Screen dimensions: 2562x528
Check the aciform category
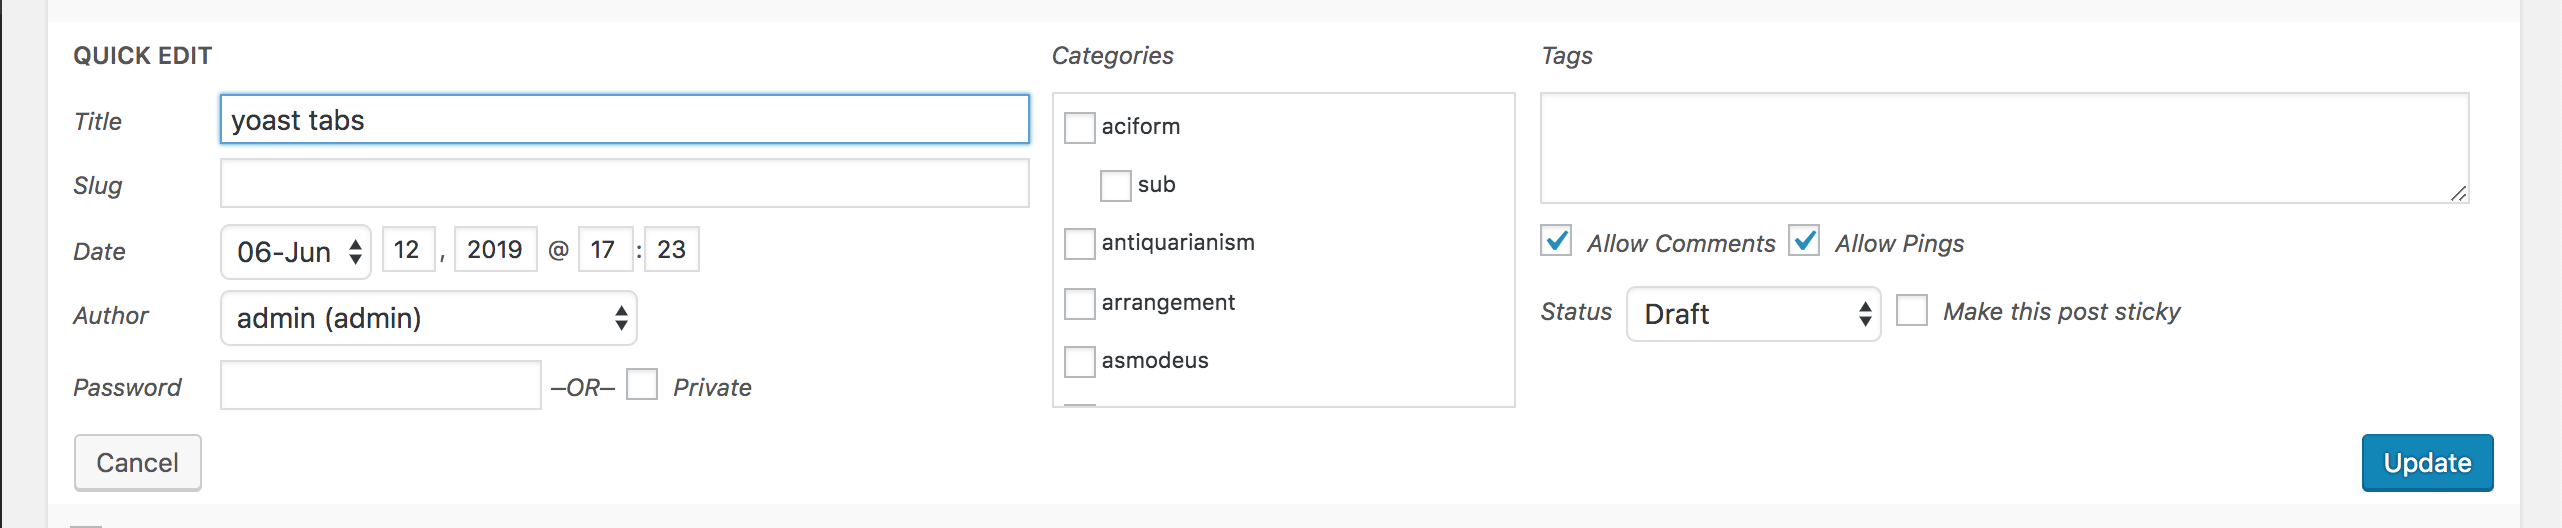point(1080,127)
